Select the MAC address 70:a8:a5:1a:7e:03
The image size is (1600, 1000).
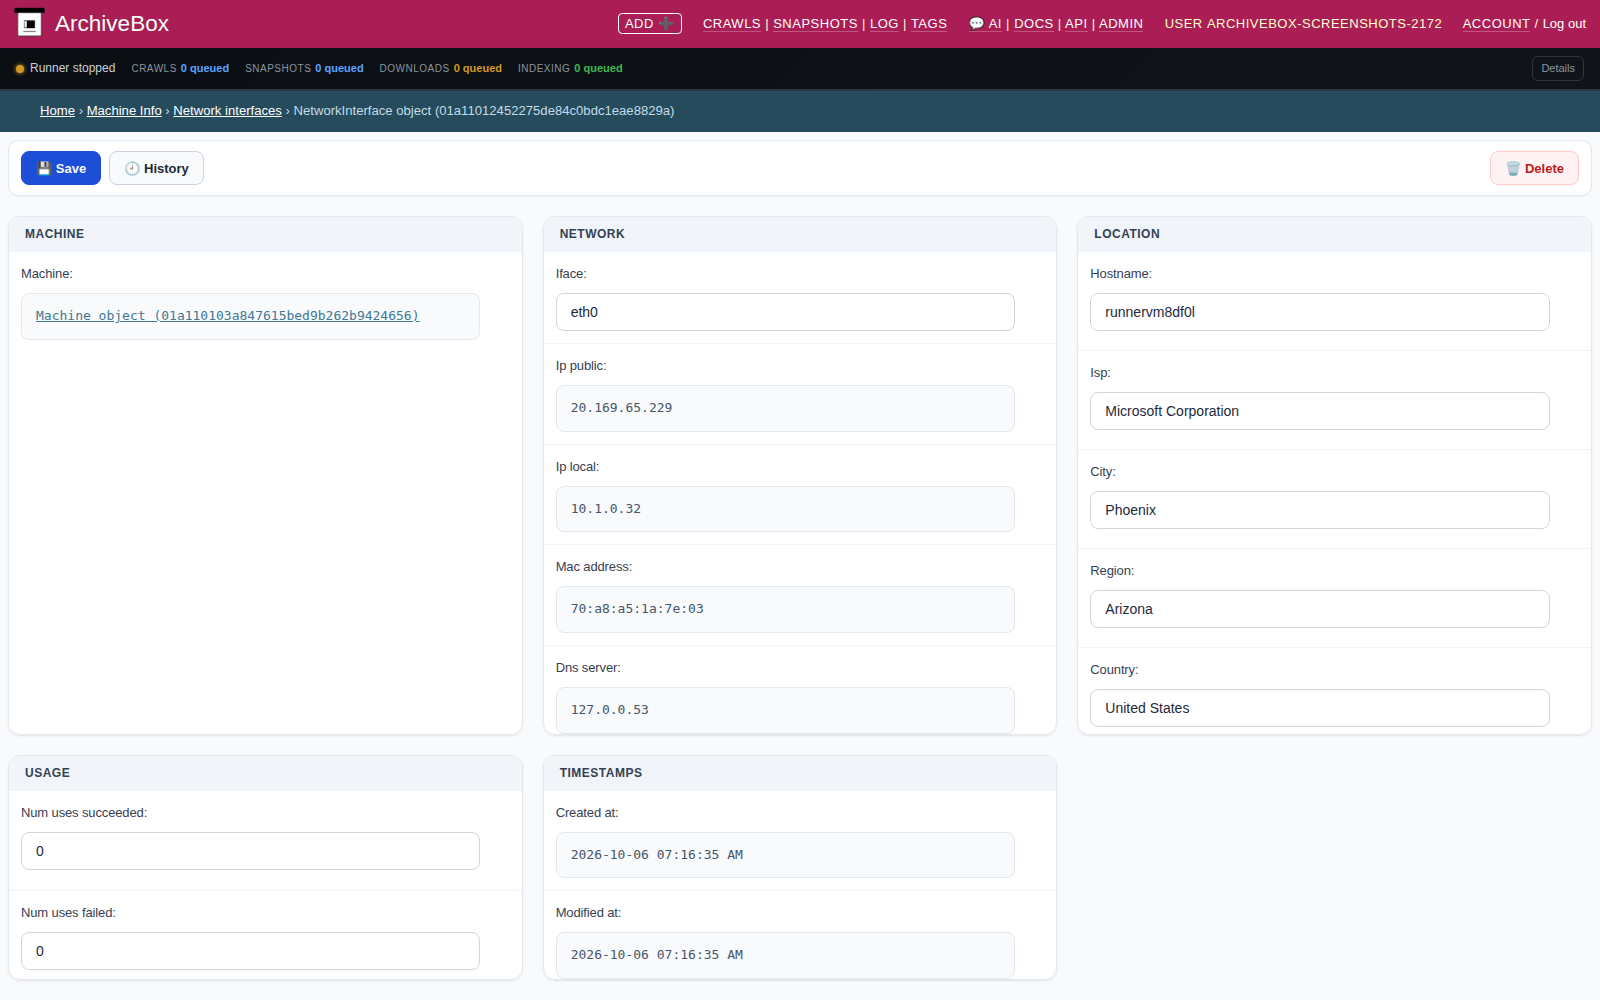pyautogui.click(x=637, y=609)
